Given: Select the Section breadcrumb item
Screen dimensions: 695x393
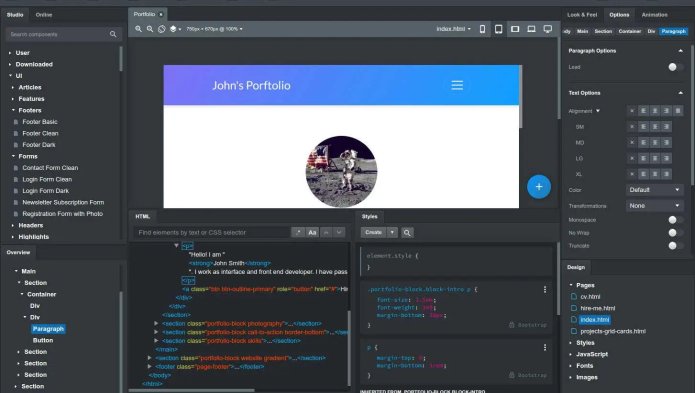Looking at the screenshot, I should pyautogui.click(x=603, y=31).
